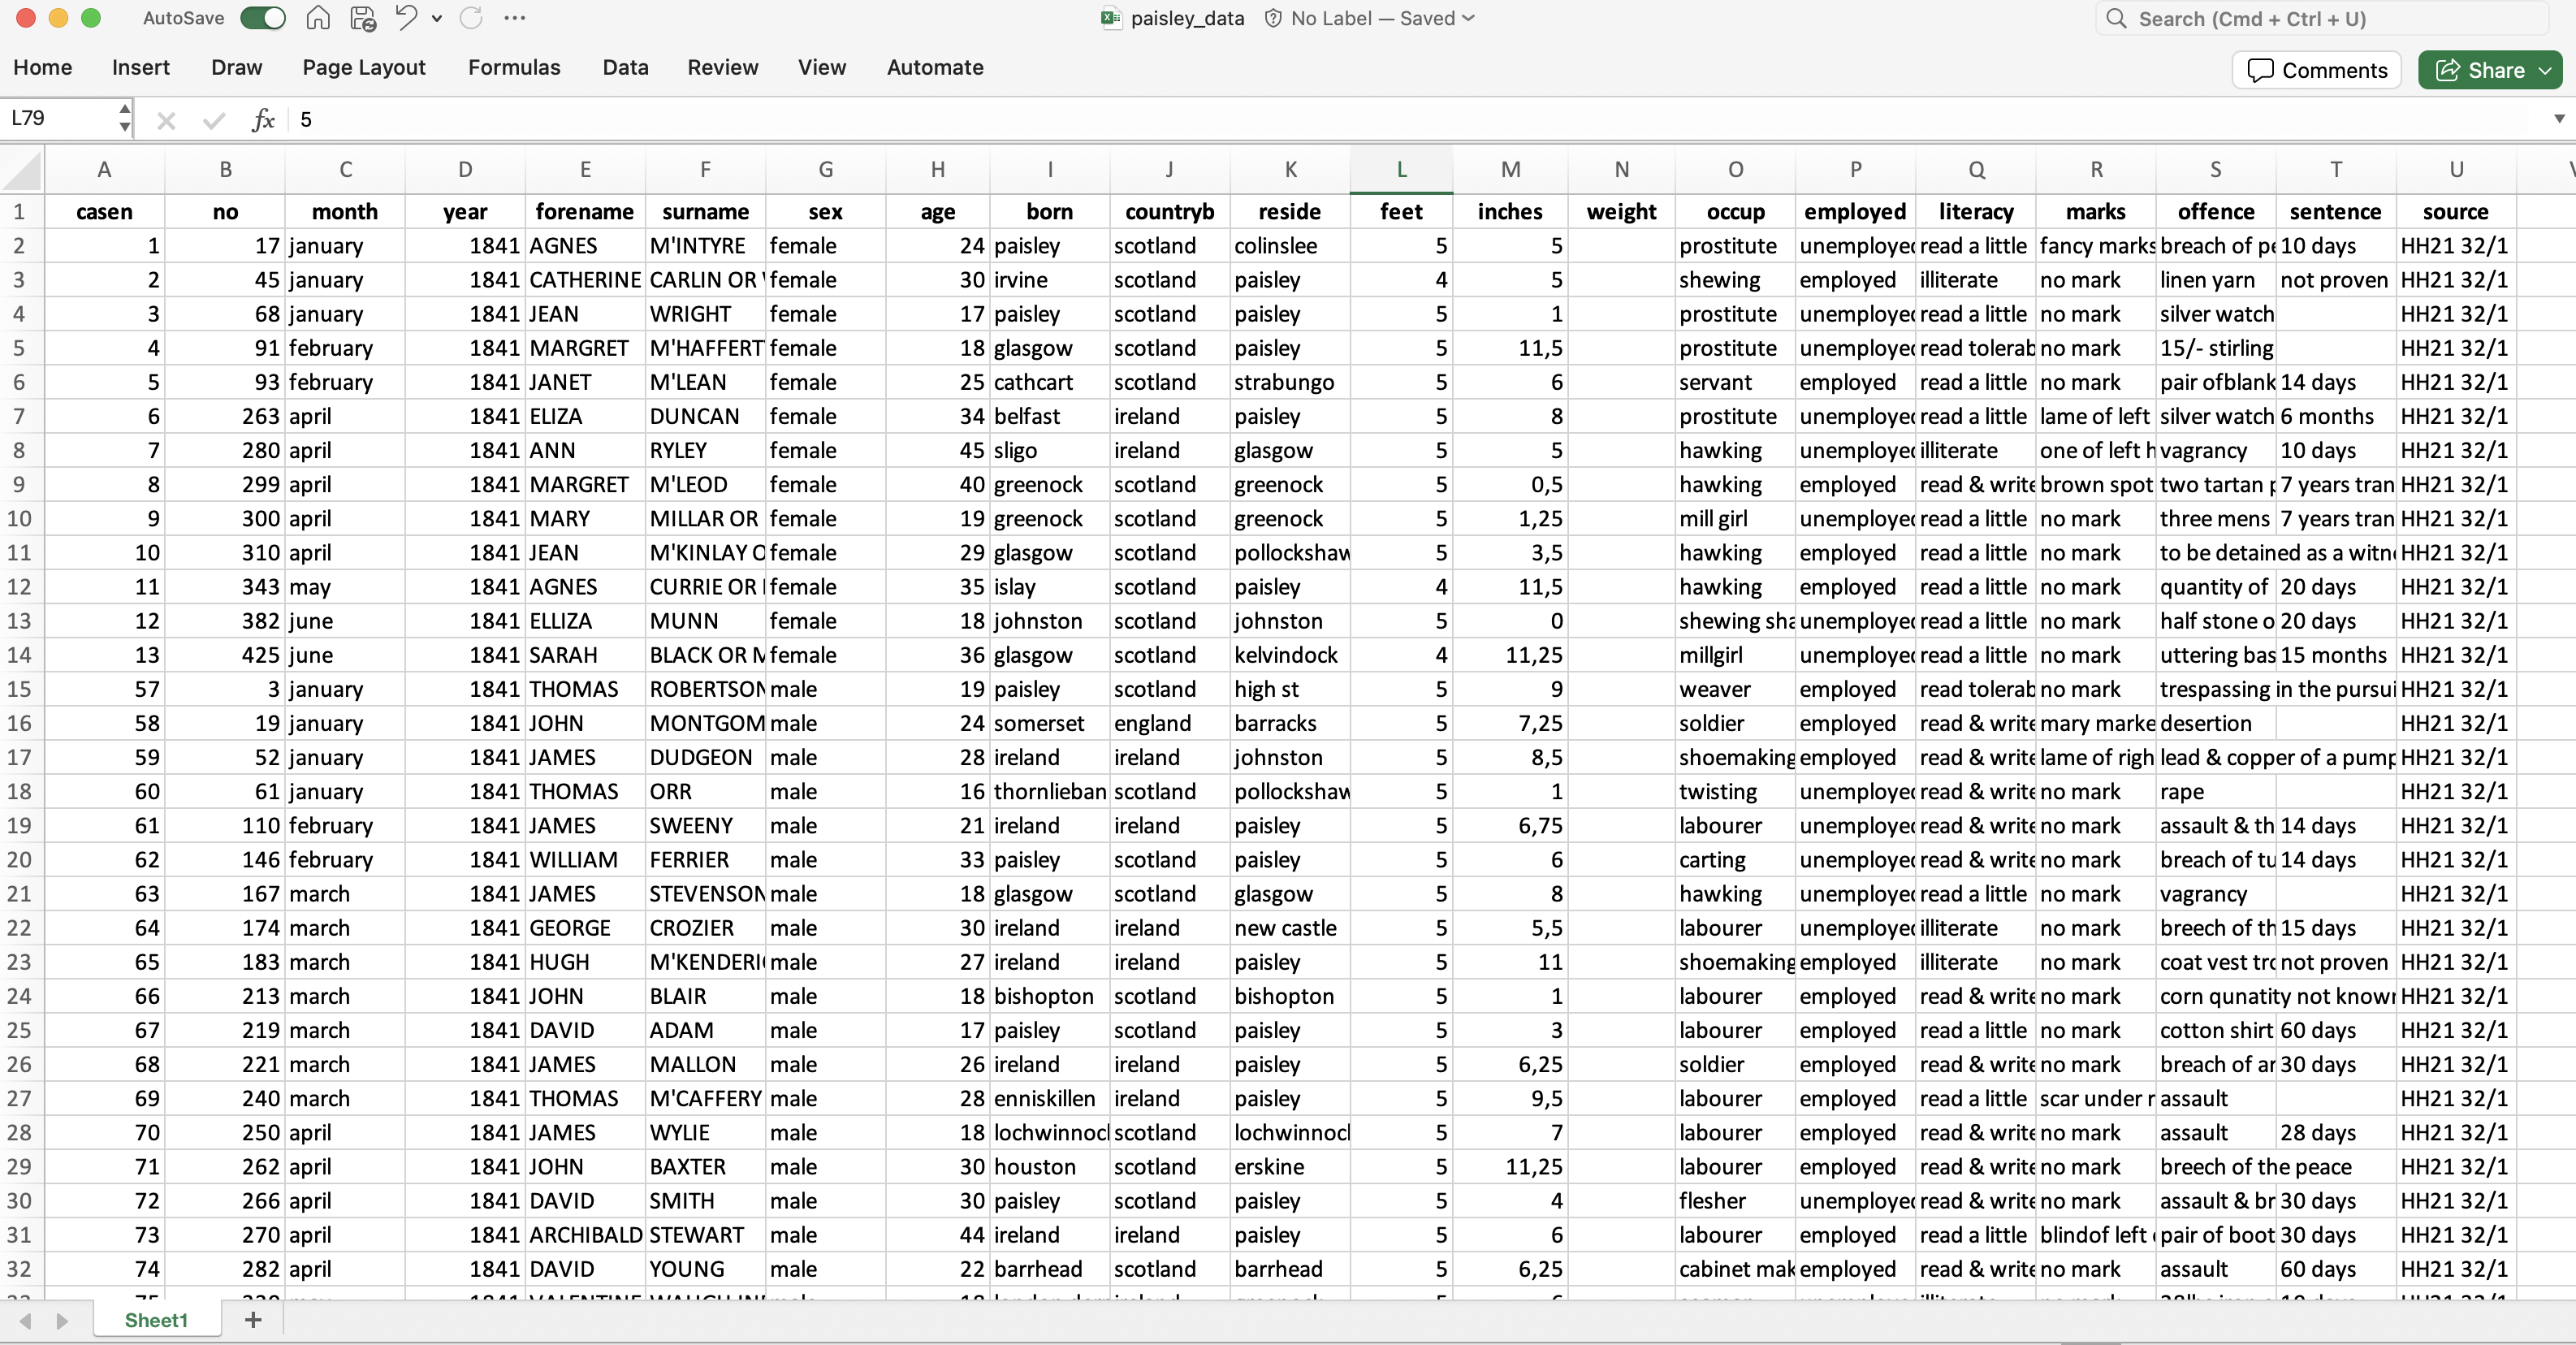This screenshot has width=2576, height=1345.
Task: Toggle the AutoSave switch
Action: (263, 18)
